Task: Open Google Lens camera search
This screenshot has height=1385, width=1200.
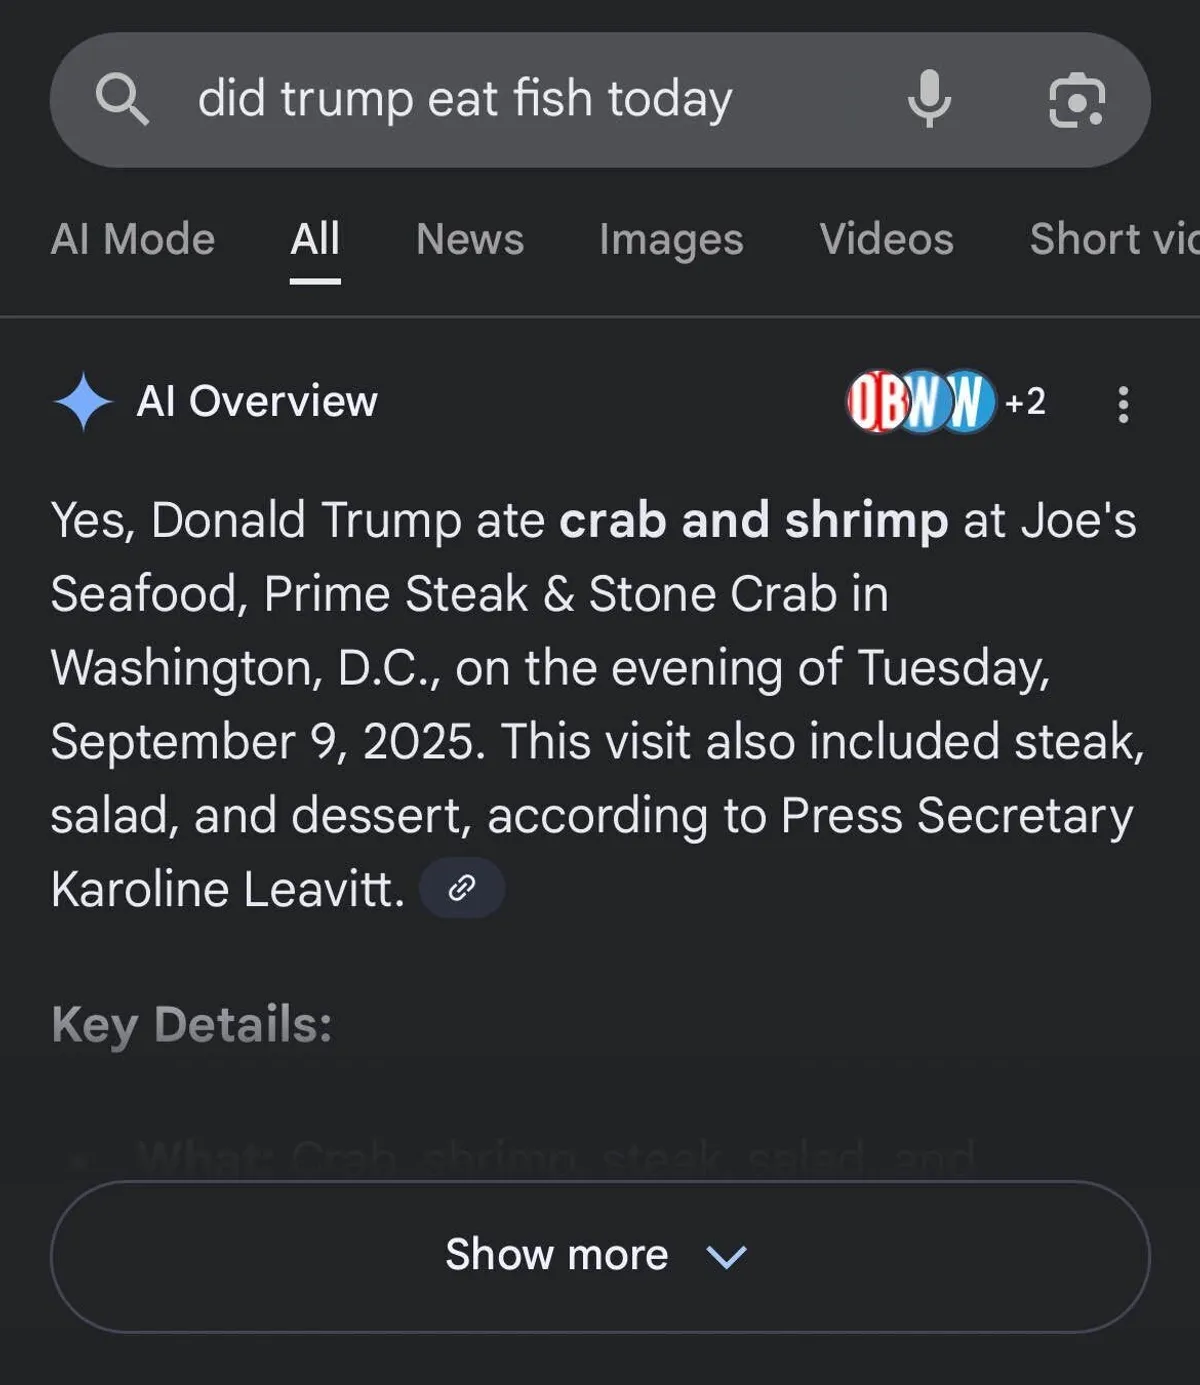Action: tap(1076, 100)
